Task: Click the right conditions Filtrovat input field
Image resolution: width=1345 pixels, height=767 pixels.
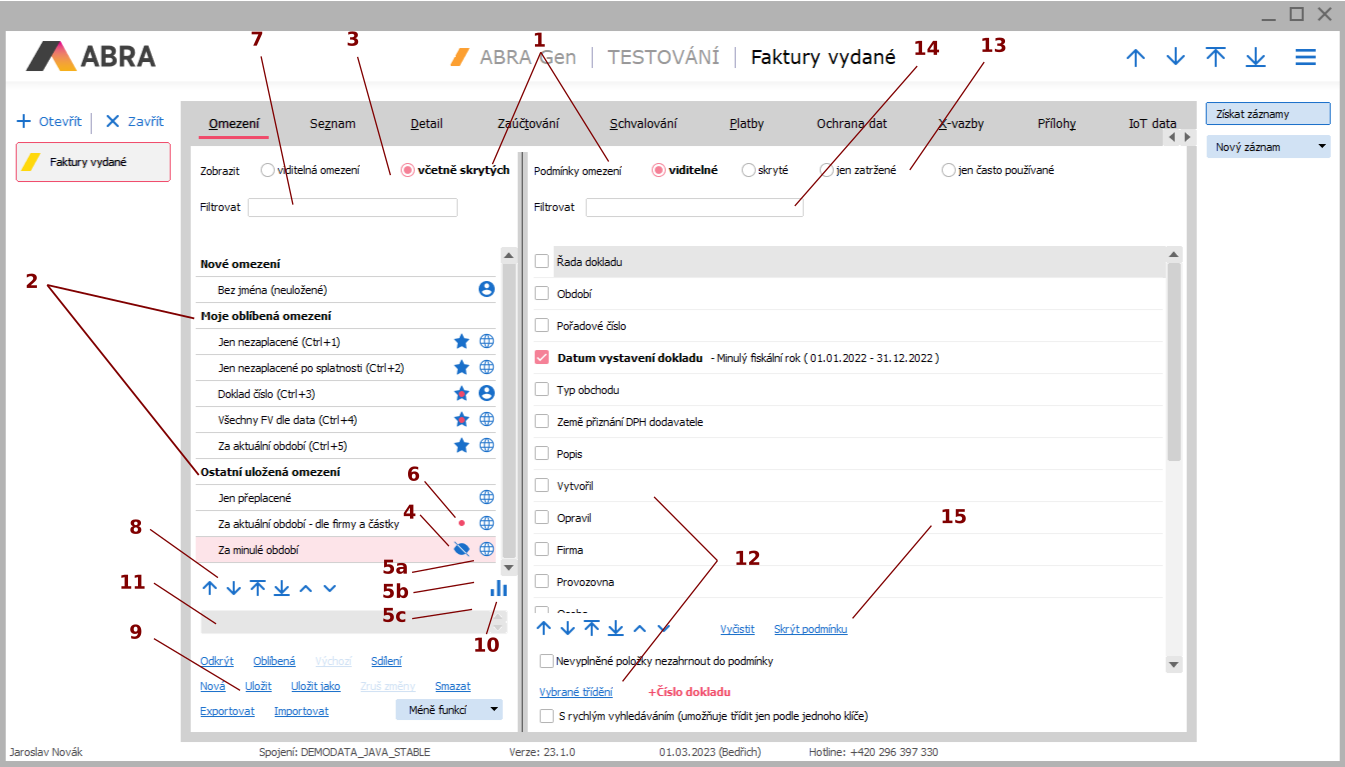Action: click(694, 207)
